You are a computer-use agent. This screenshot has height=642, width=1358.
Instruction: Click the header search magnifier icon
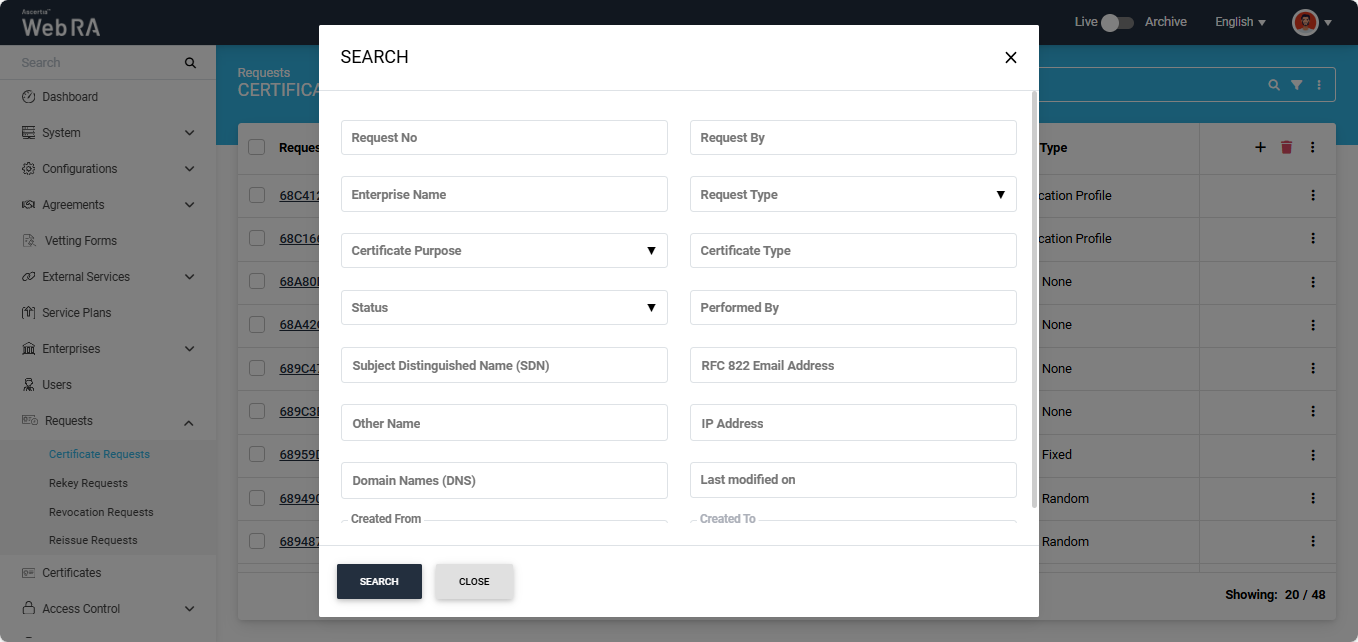click(x=1273, y=85)
